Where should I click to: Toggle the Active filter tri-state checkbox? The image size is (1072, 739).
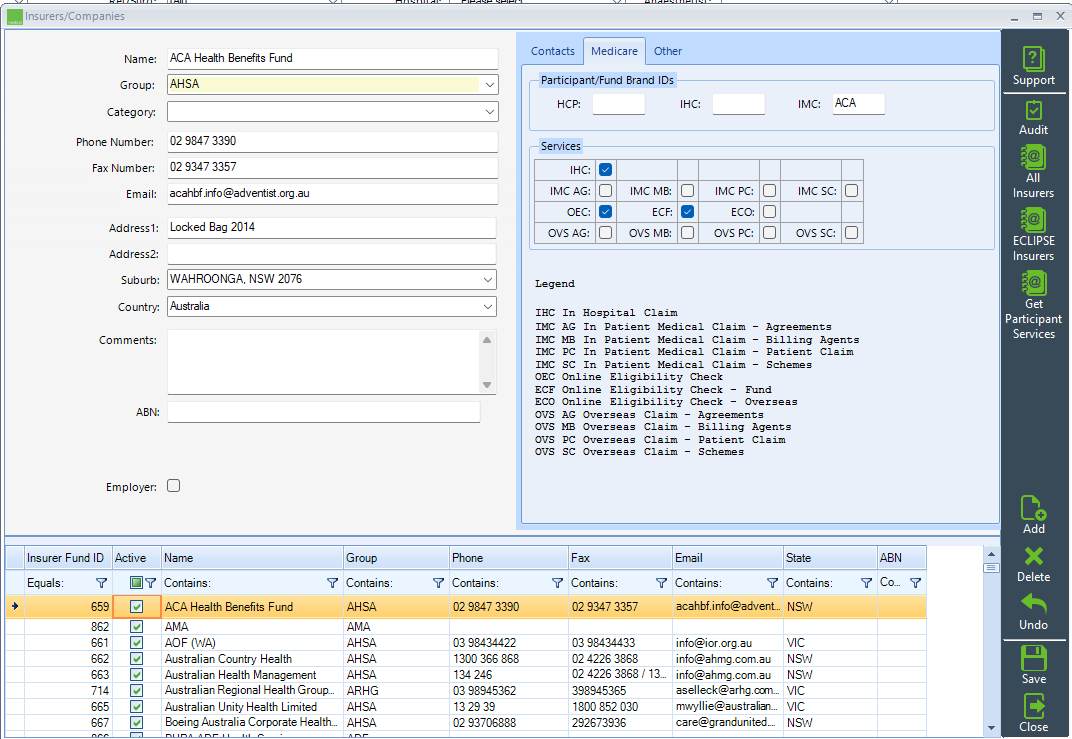point(136,583)
